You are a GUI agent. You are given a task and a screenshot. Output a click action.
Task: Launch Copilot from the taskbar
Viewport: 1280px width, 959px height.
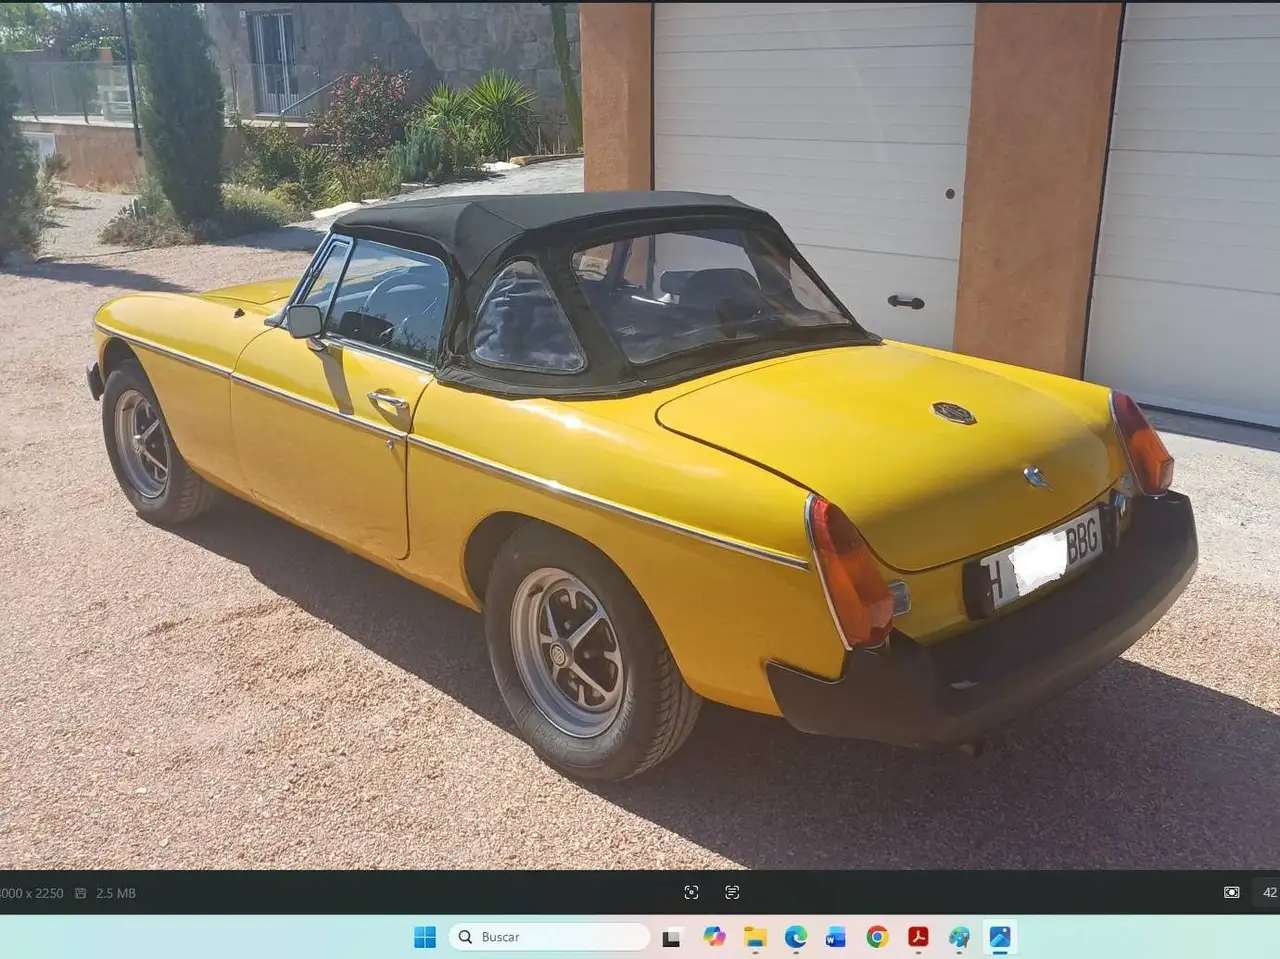point(714,937)
